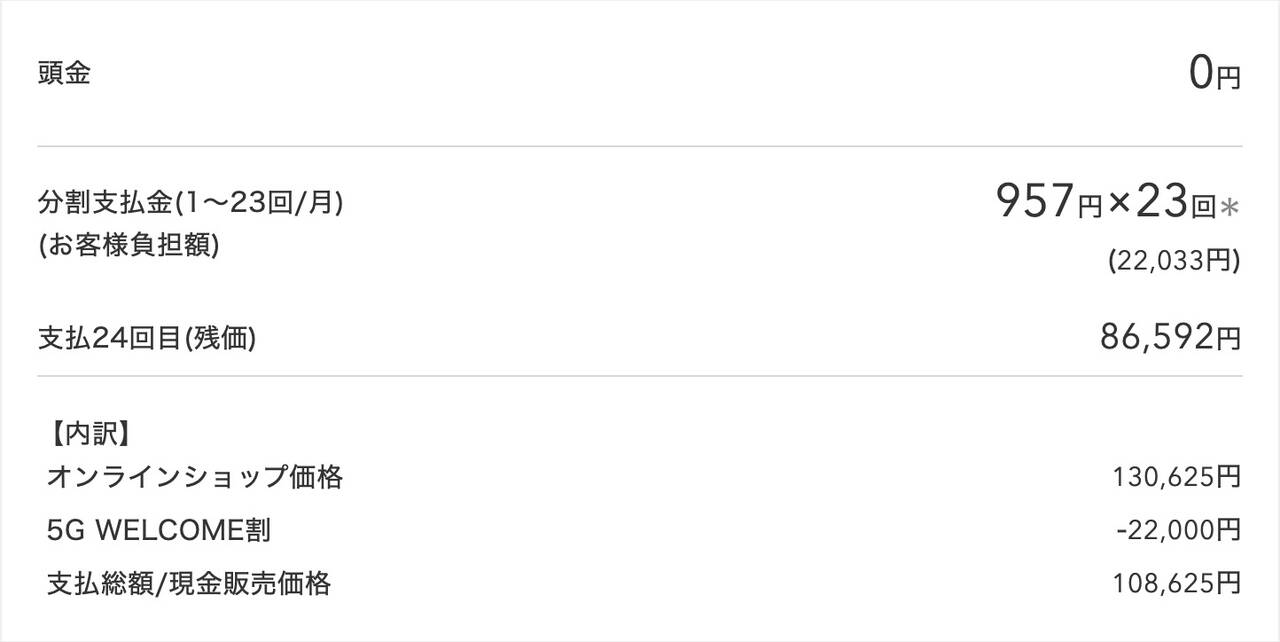
Task: Click the divider line above 【内訳】
Action: tap(640, 376)
